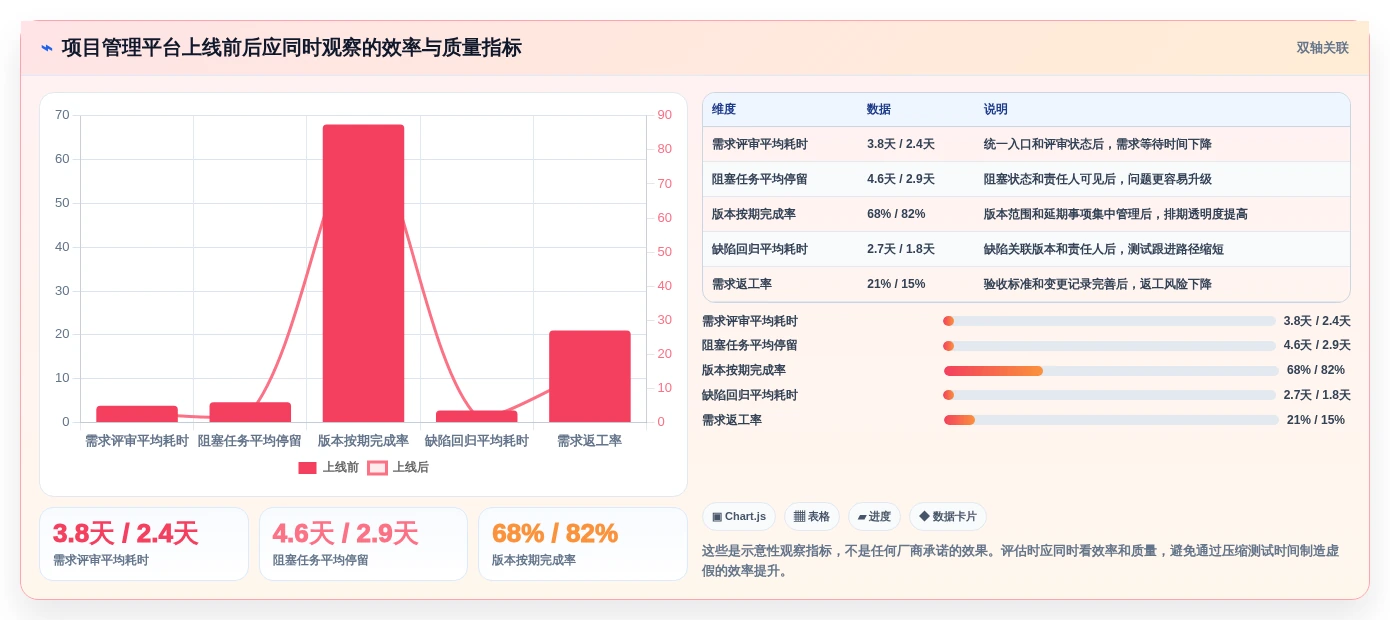Click the 需求评审平均耗时 bar in chart

coord(137,414)
